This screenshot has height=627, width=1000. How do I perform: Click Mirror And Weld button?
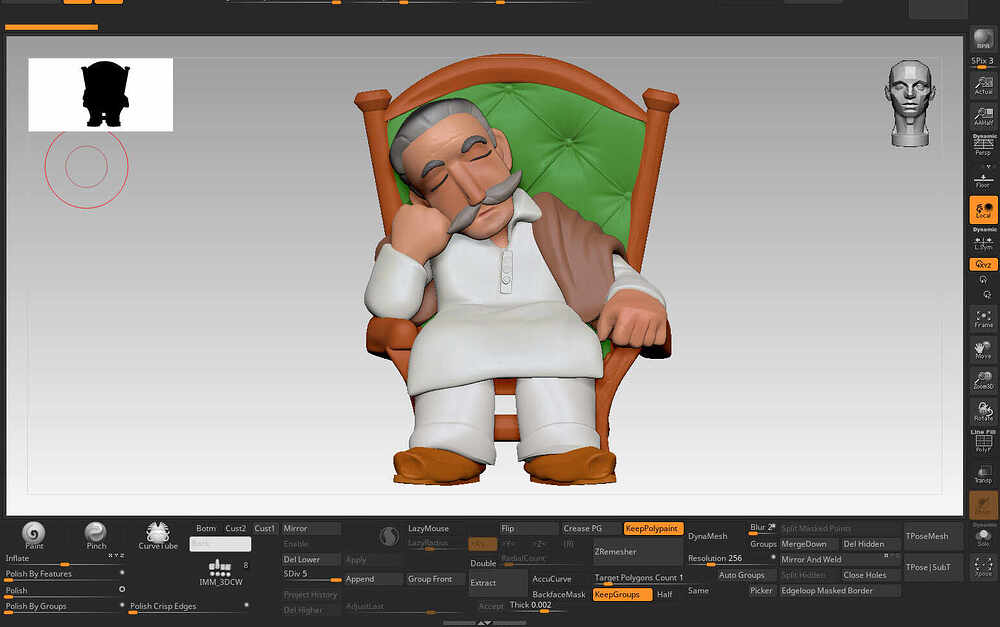click(841, 559)
